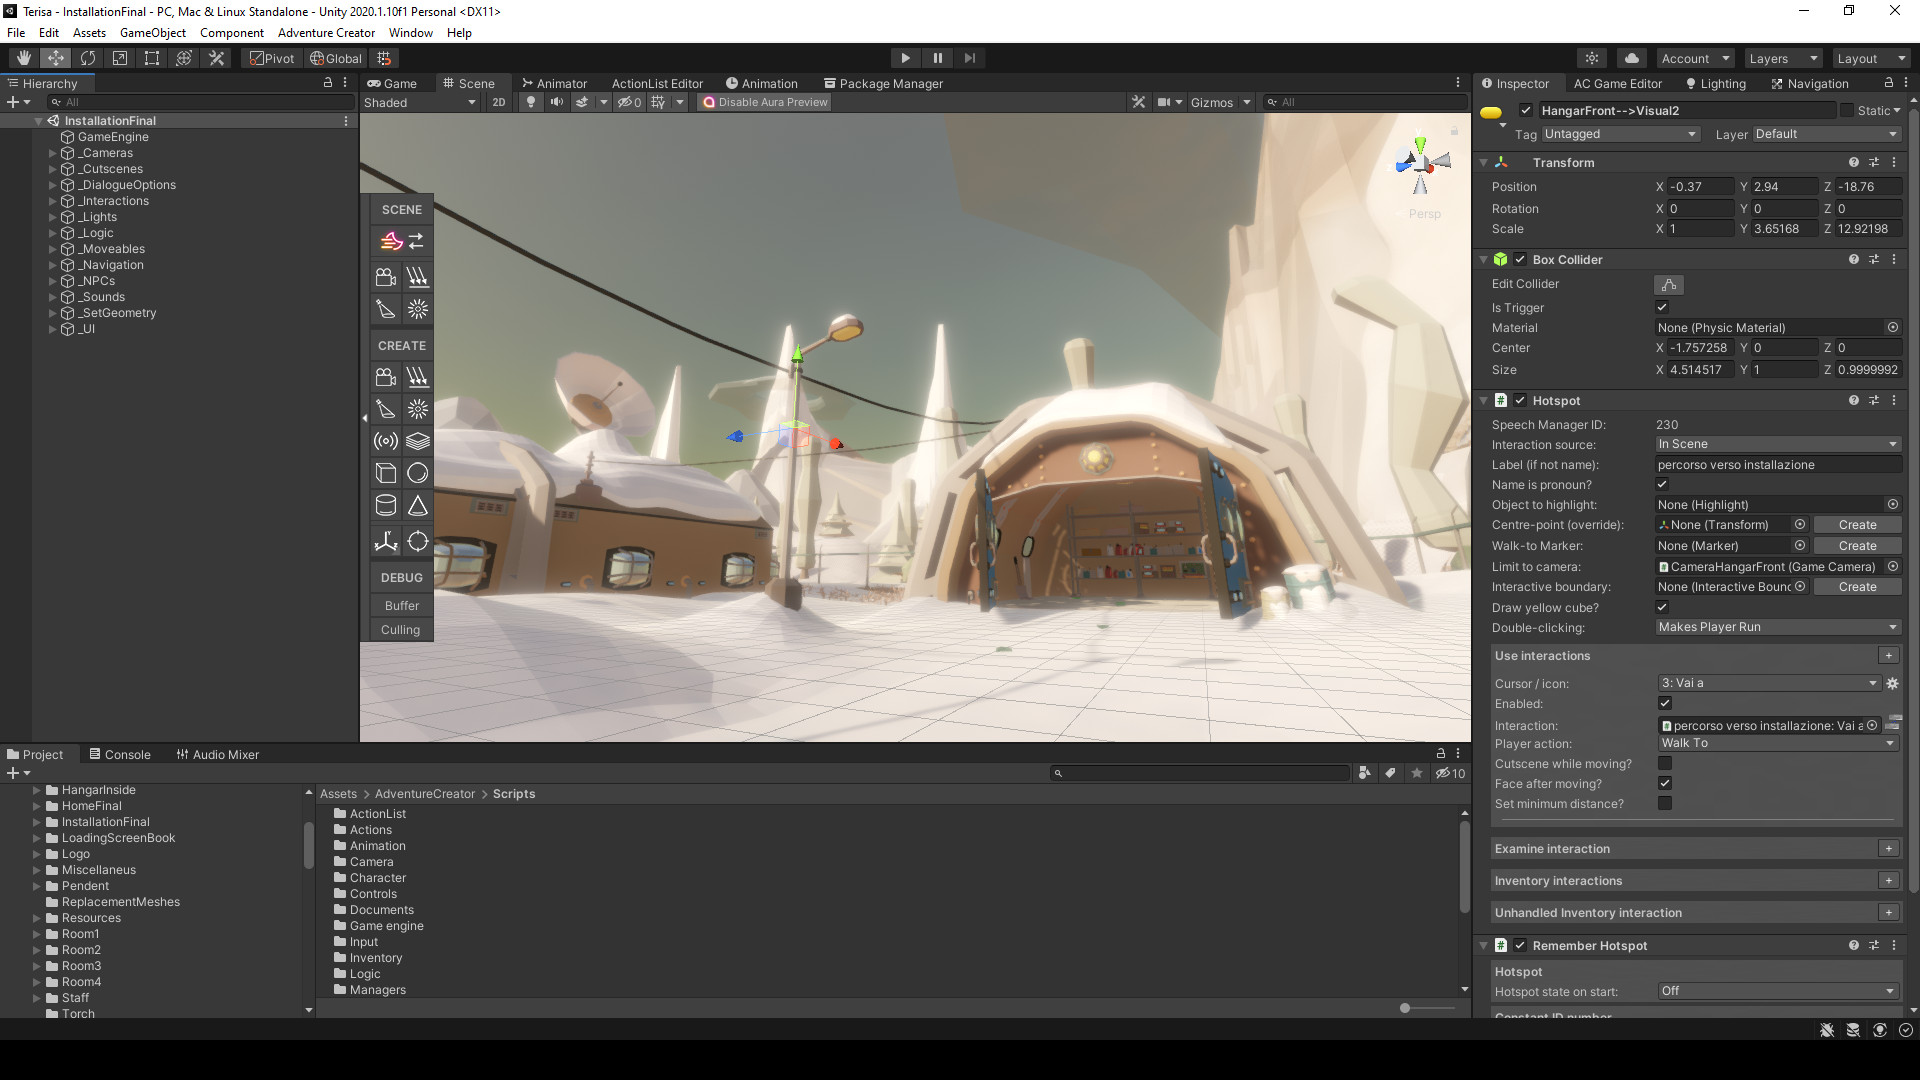Image resolution: width=1920 pixels, height=1080 pixels.
Task: Open Interaction source dropdown
Action: click(x=1778, y=444)
